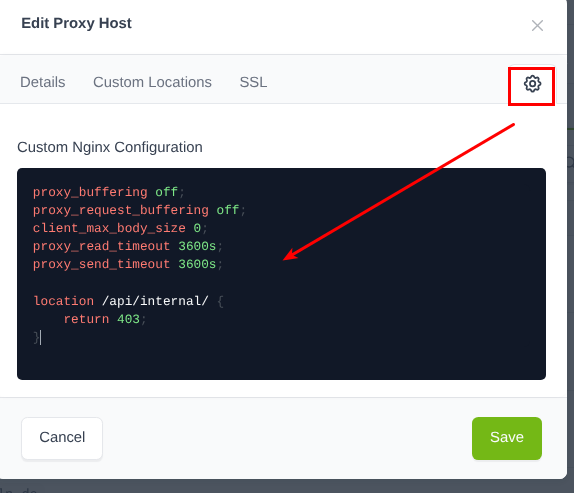Click the proxy_send_timeout directive word
Image resolution: width=574 pixels, height=493 pixels.
(x=101, y=264)
